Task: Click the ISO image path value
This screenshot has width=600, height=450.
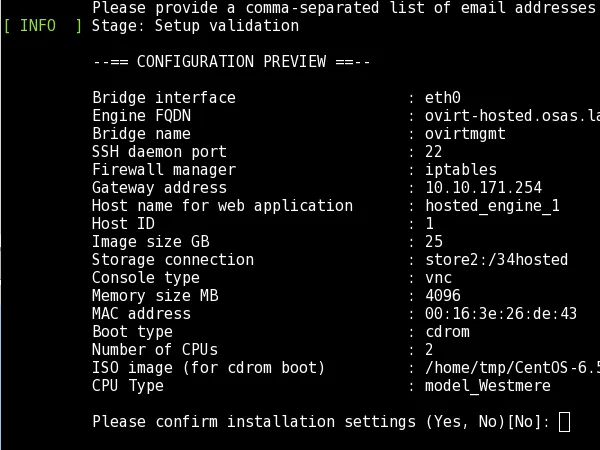Action: coord(510,368)
